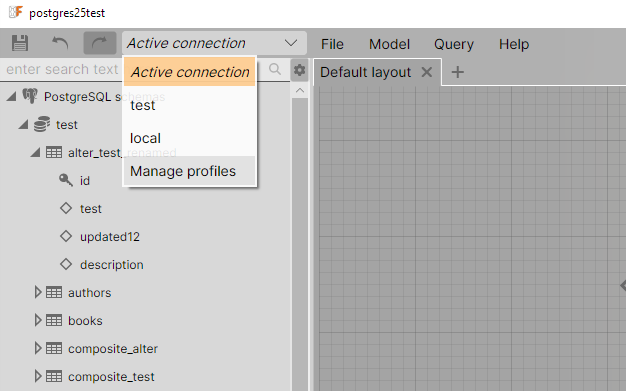Click the search text input field

point(62,69)
